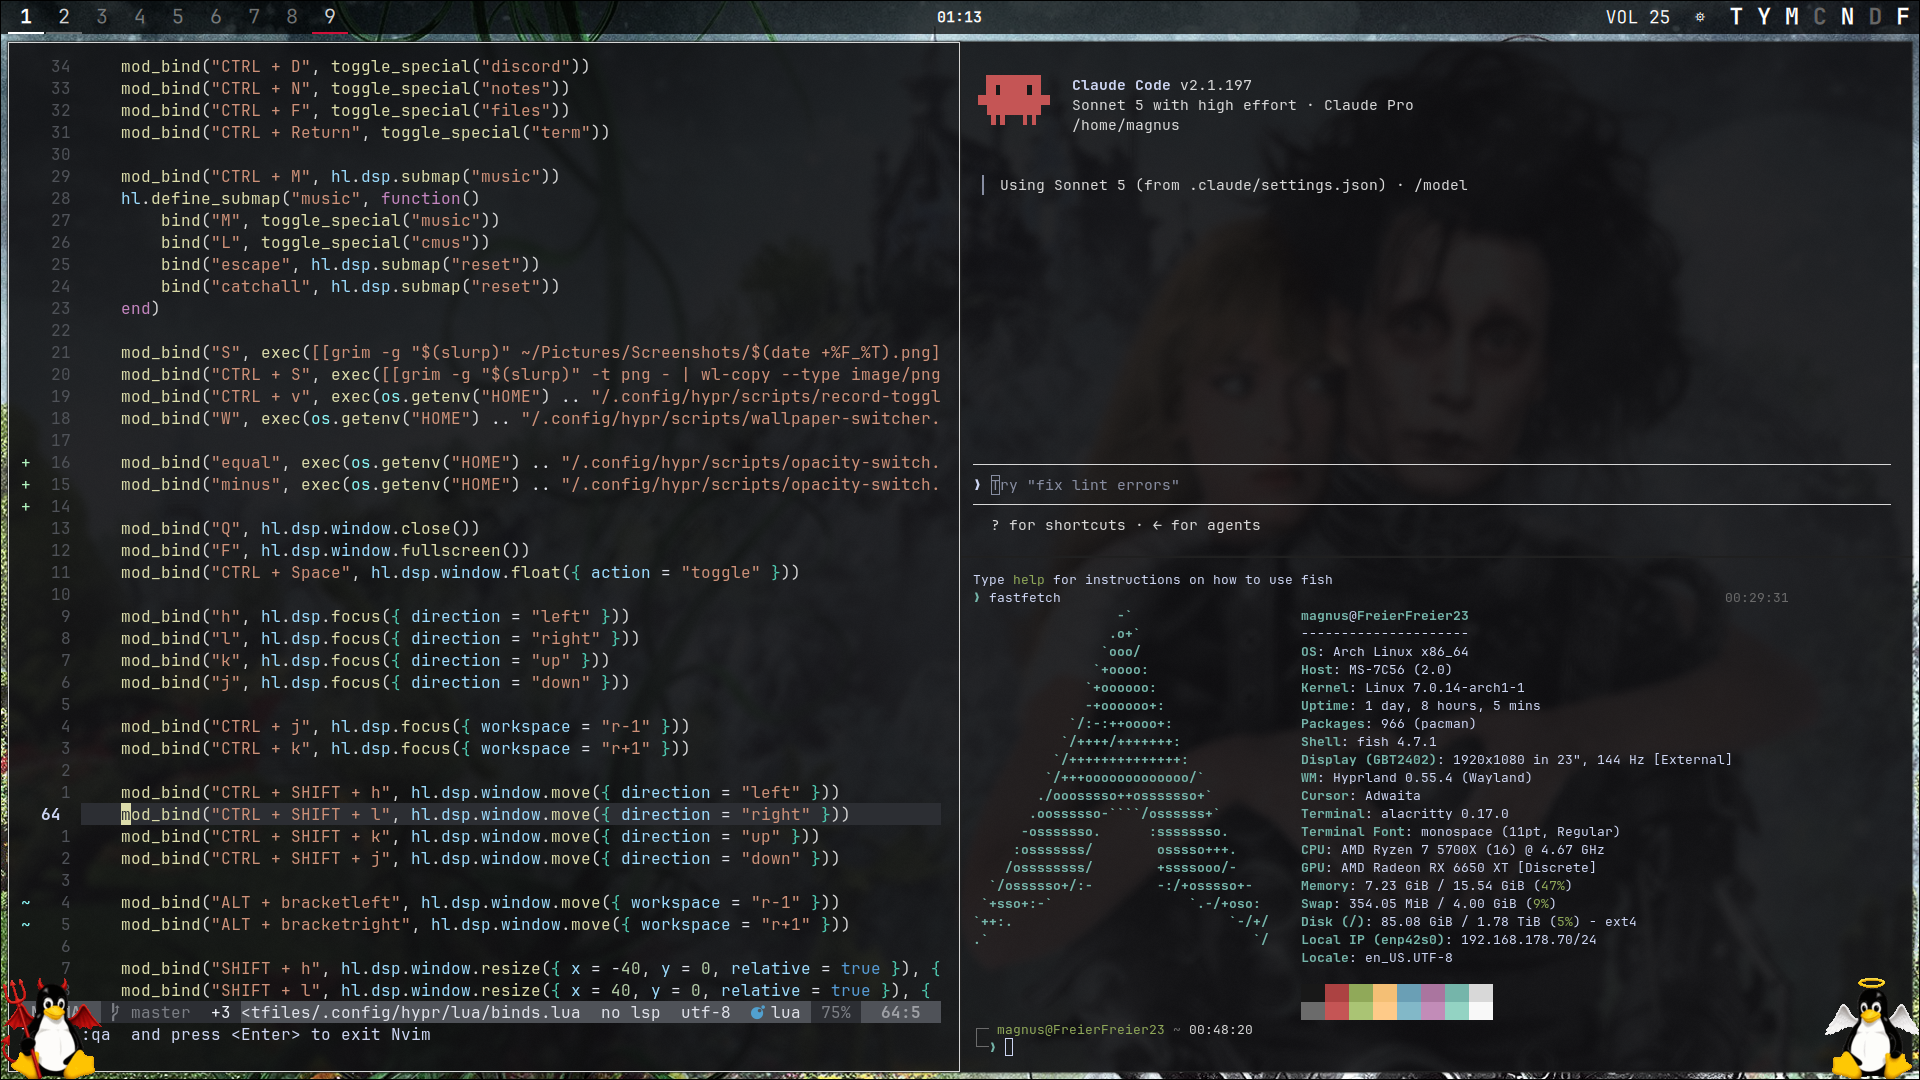The image size is (1920, 1080).
Task: Click the "75%" scroll percentage in statusline
Action: pos(836,1013)
